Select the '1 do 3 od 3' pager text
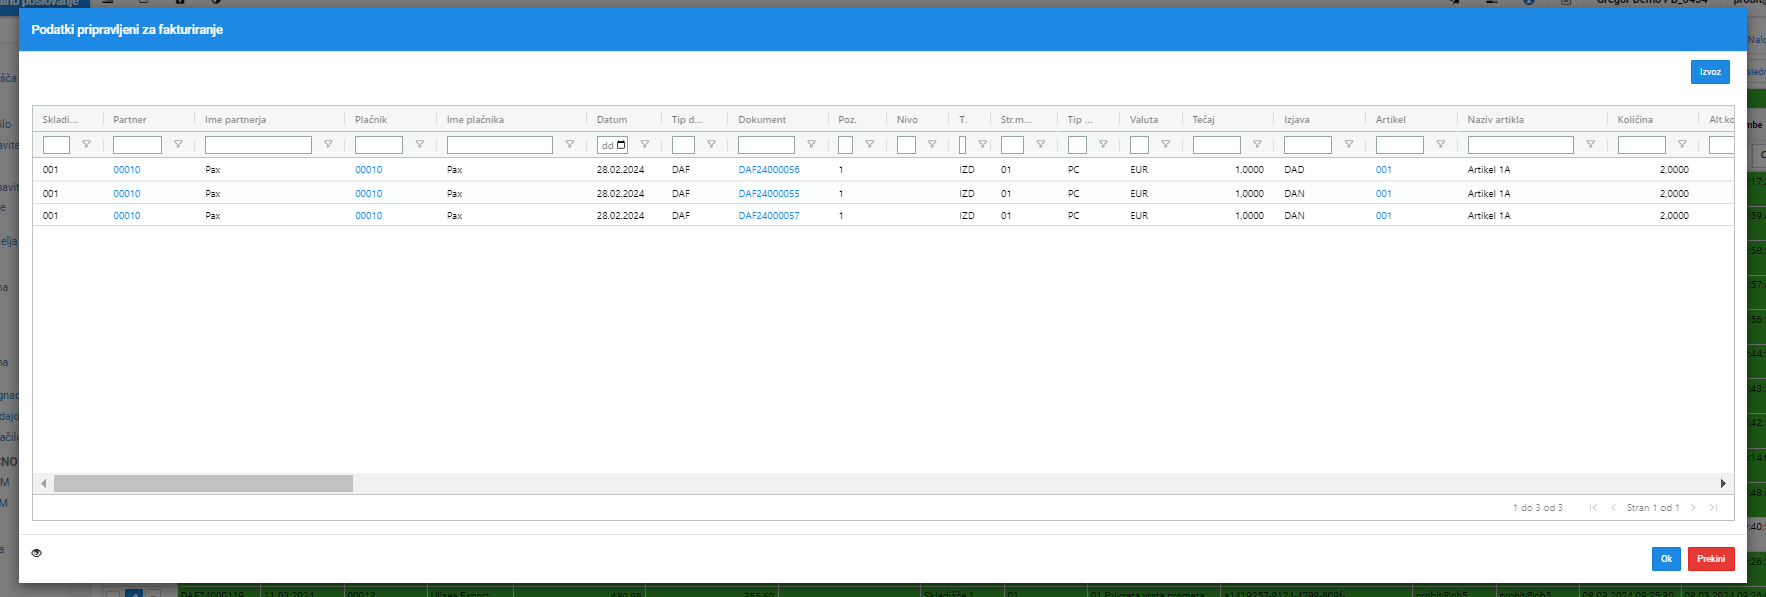Image resolution: width=1766 pixels, height=597 pixels. pos(1537,508)
